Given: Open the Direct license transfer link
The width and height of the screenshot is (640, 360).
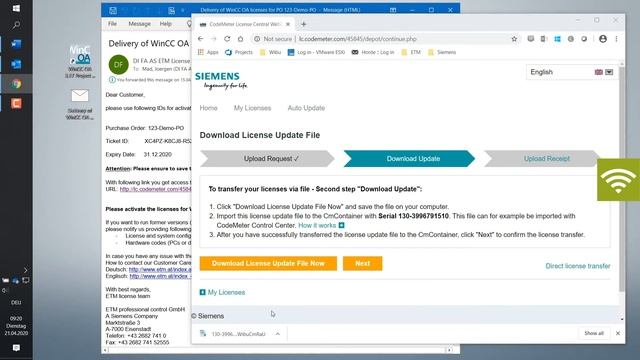Looking at the screenshot, I should (x=578, y=266).
